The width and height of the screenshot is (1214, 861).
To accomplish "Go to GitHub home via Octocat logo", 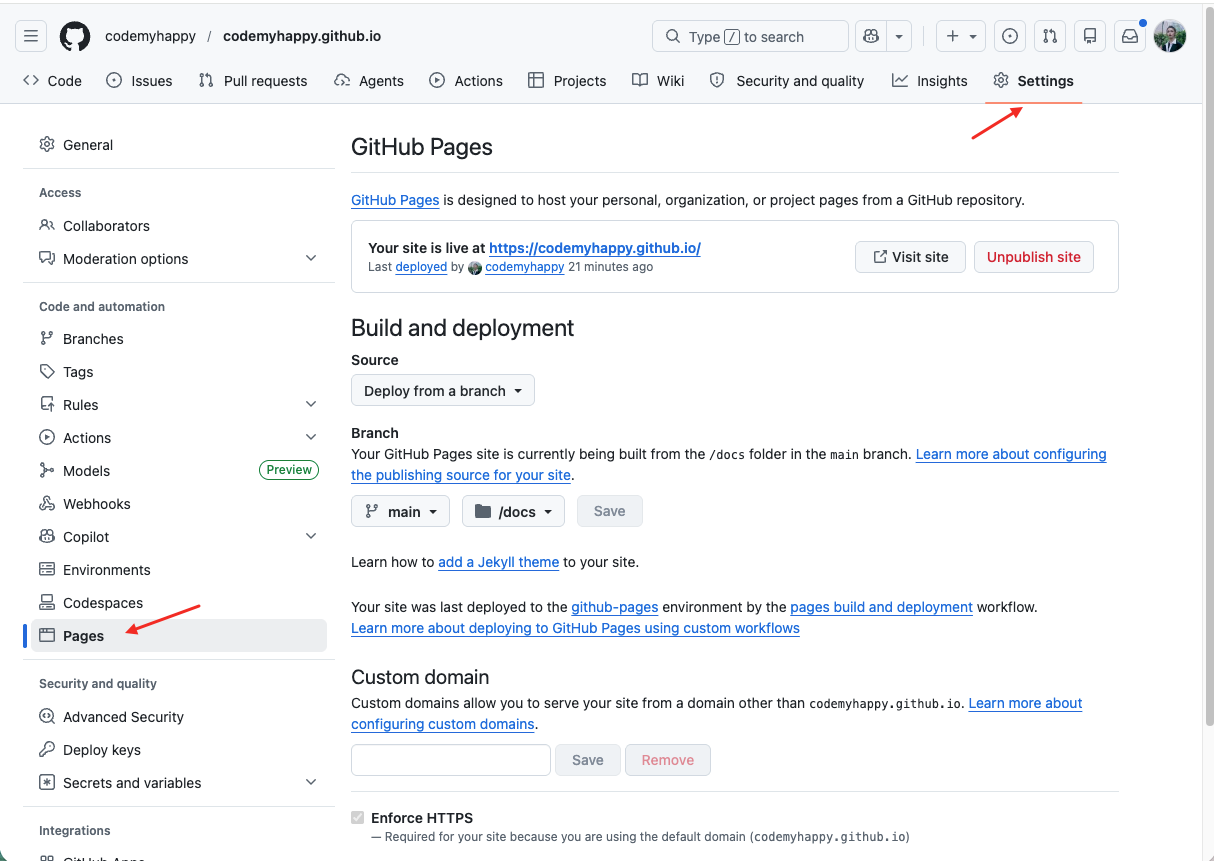I will coord(75,36).
